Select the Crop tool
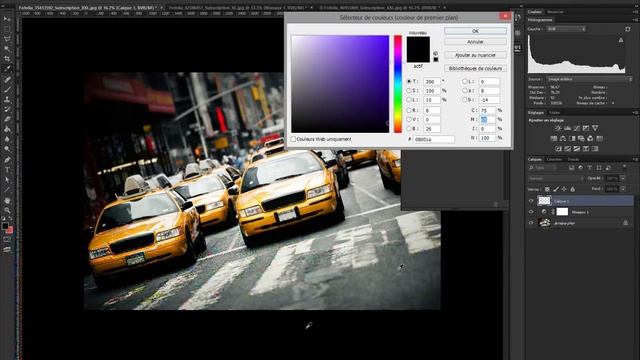 [x=7, y=59]
